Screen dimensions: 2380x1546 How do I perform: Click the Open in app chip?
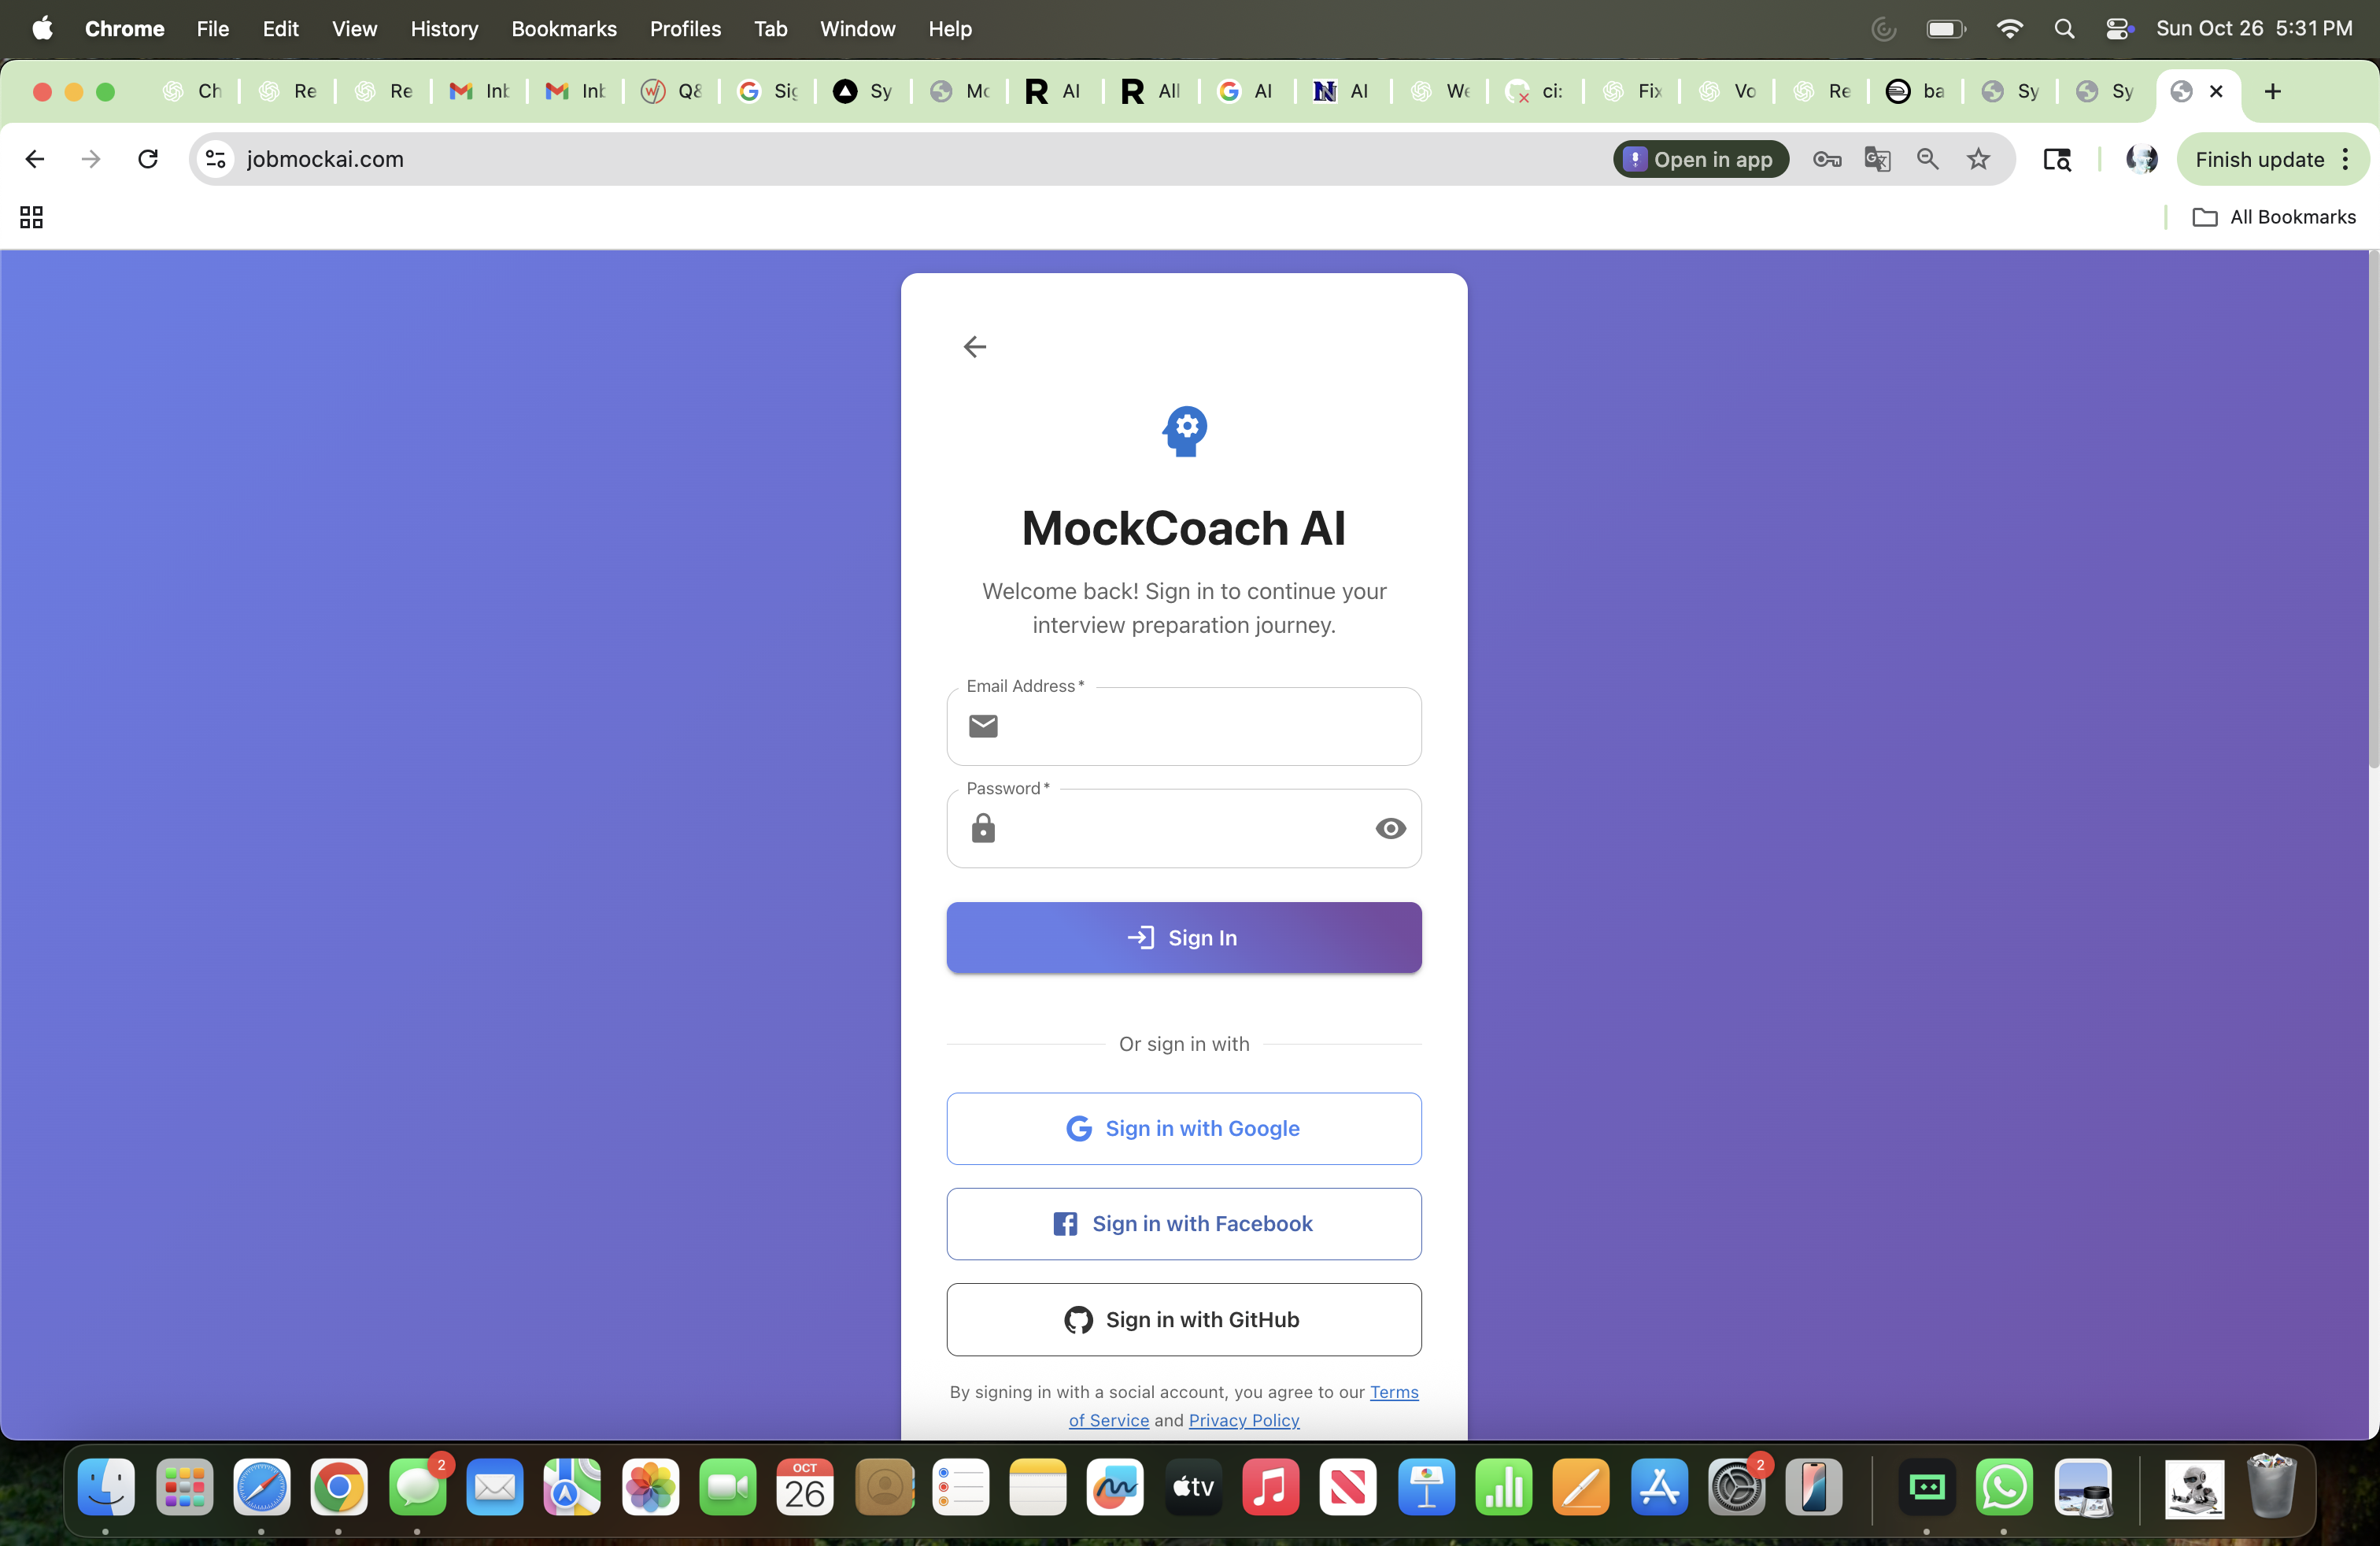pyautogui.click(x=1699, y=159)
